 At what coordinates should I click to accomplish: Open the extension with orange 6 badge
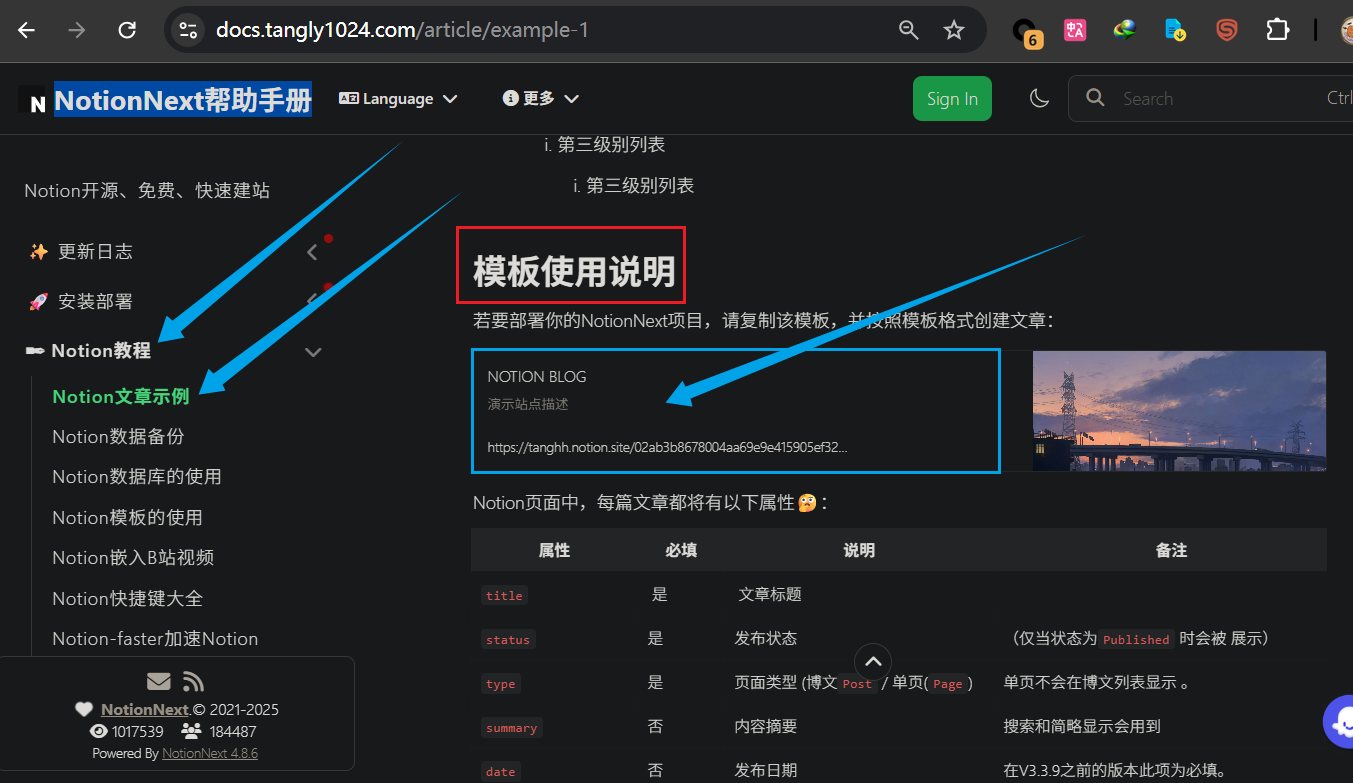tap(1026, 33)
